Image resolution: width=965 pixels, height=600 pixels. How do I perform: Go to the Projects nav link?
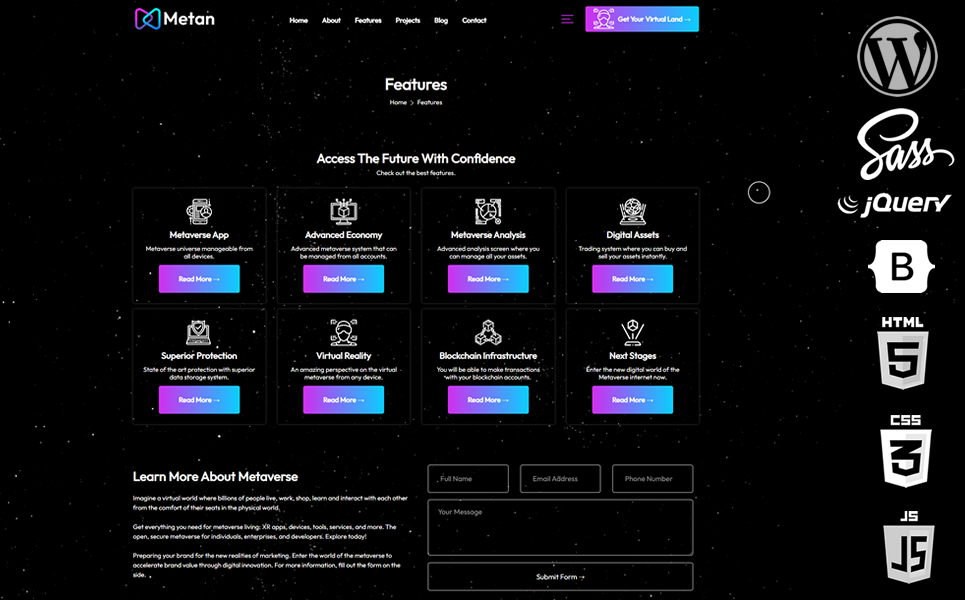click(x=408, y=20)
